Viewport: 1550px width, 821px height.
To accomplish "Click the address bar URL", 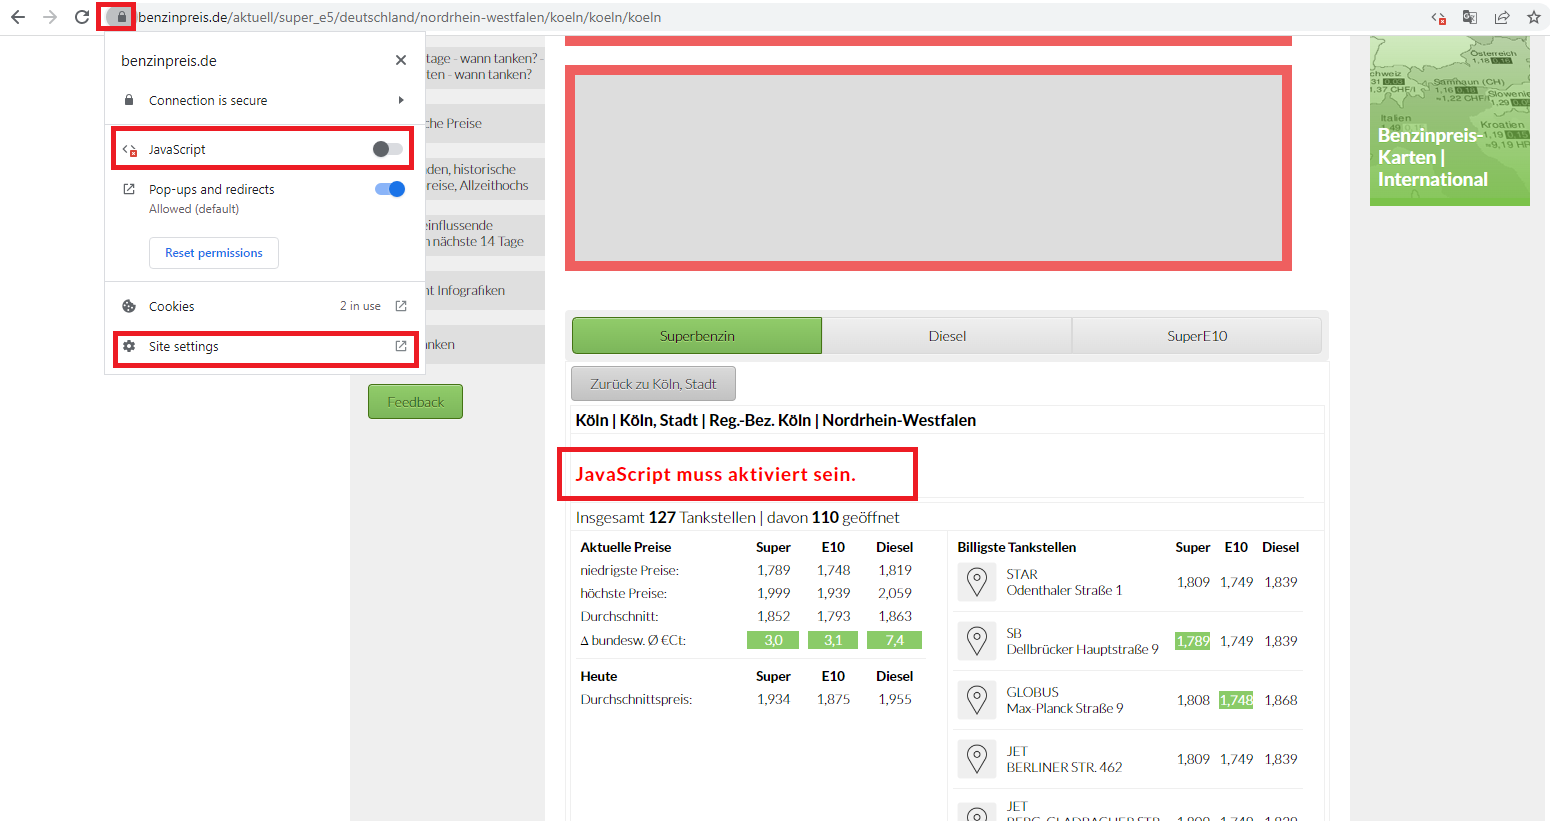I will point(399,17).
